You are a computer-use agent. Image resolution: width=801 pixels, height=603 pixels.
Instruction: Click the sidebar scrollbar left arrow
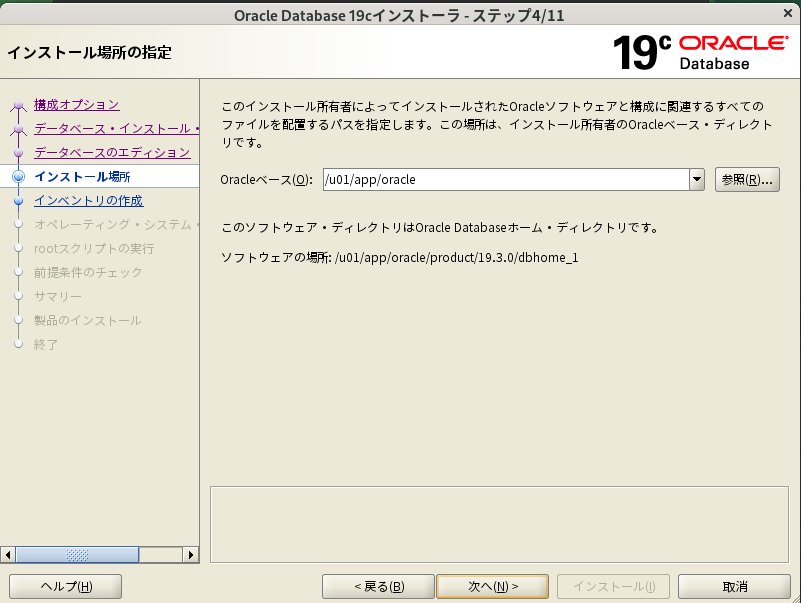click(8, 554)
